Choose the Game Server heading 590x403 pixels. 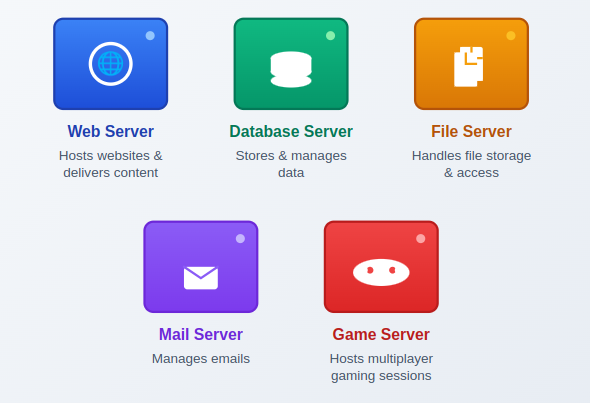click(x=381, y=334)
